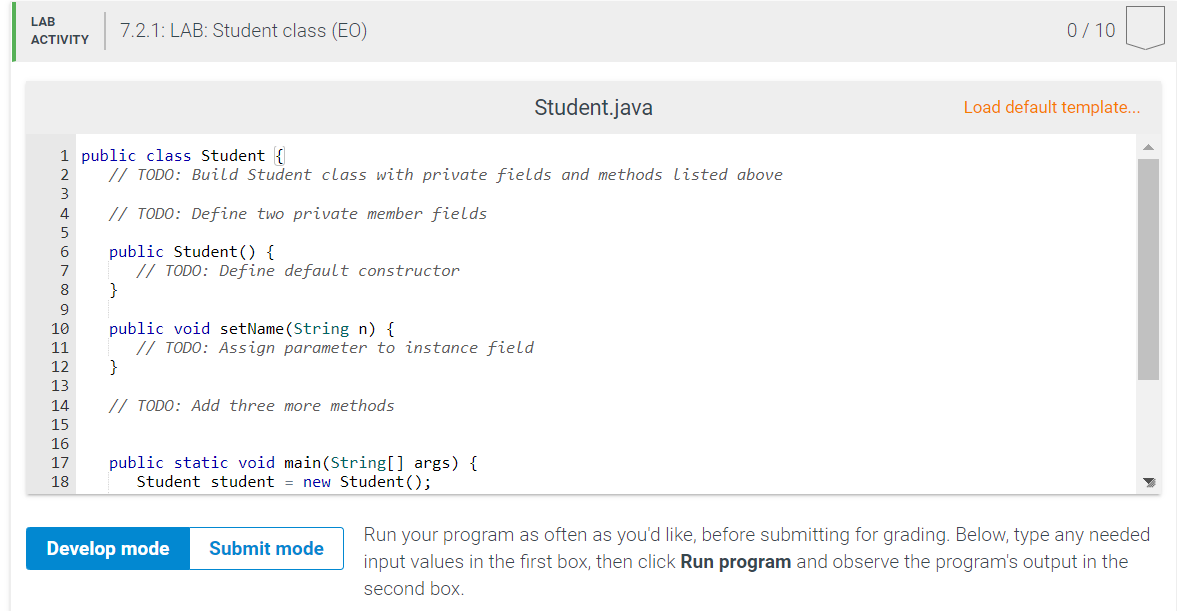Image resolution: width=1177 pixels, height=611 pixels.
Task: Click the String keyword on line 10
Action: [x=320, y=328]
